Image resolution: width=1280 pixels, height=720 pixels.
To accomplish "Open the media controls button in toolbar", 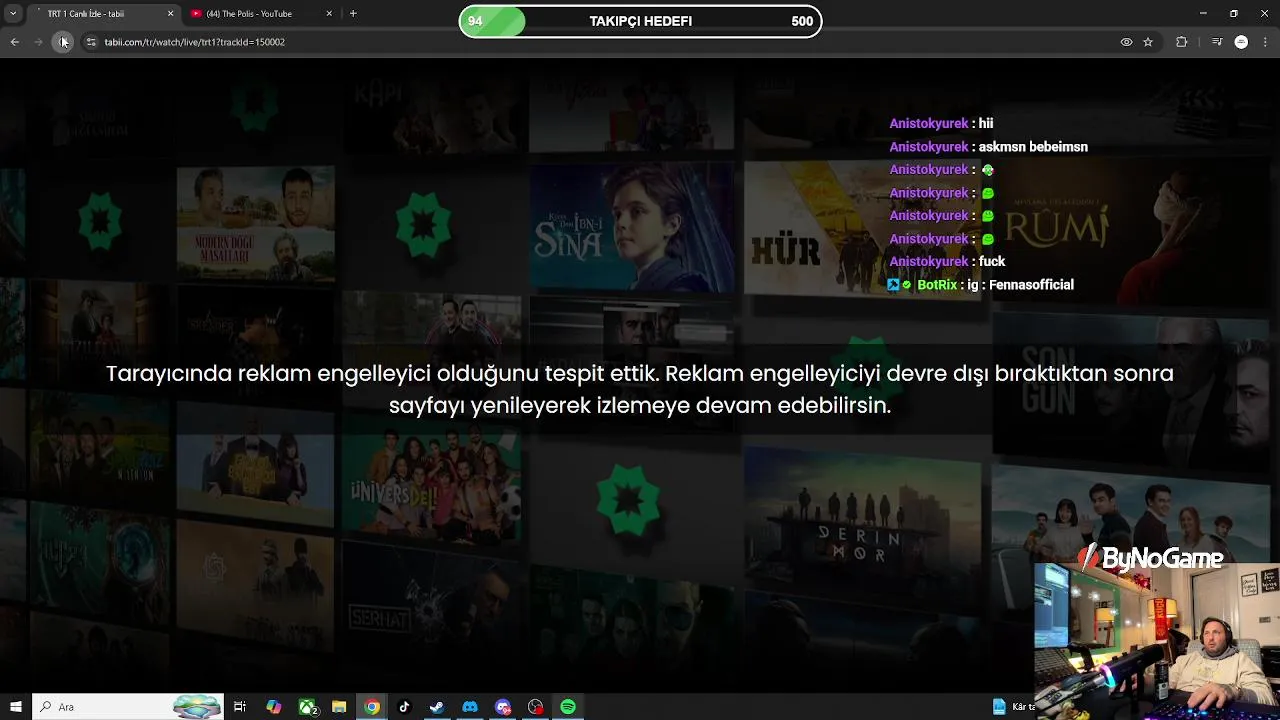I will click(1216, 42).
